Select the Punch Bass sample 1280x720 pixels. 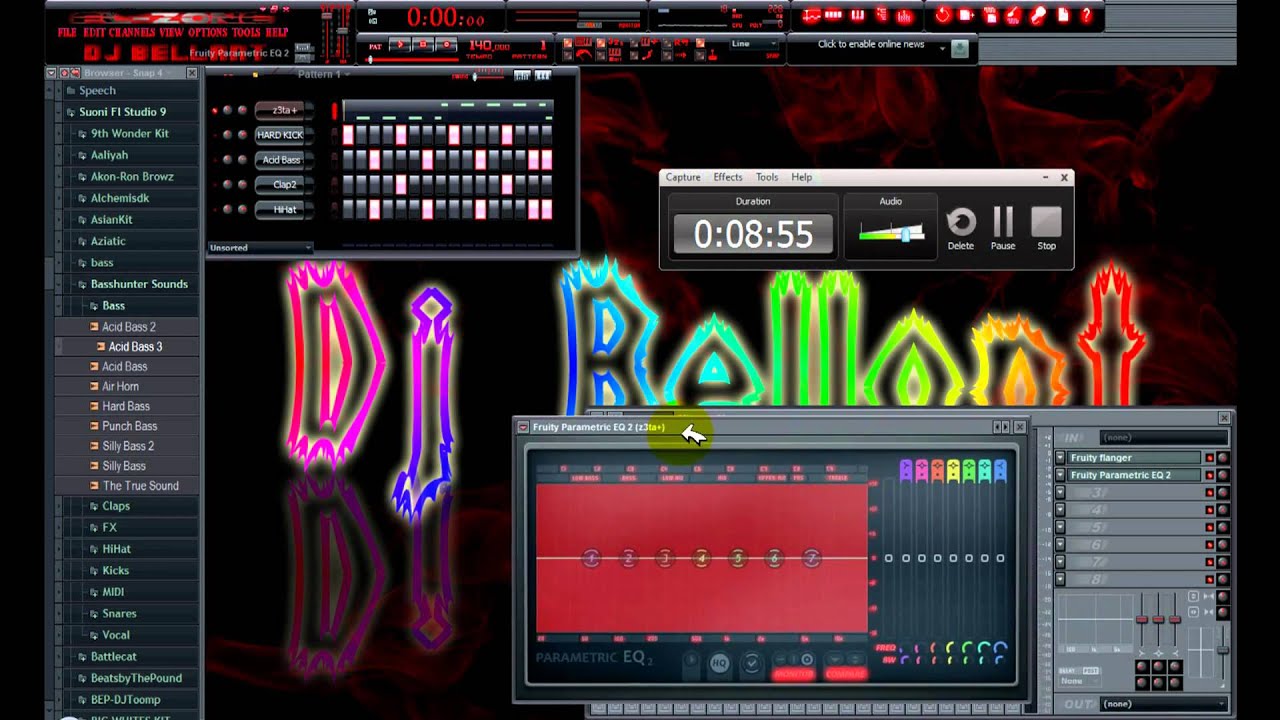(129, 426)
